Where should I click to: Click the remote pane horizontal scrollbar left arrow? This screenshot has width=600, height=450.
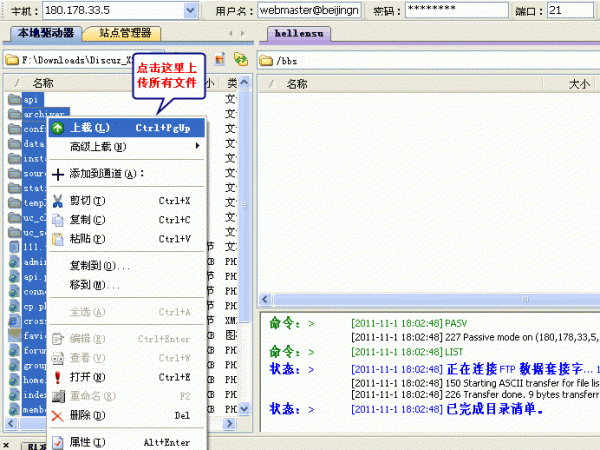pyautogui.click(x=266, y=299)
